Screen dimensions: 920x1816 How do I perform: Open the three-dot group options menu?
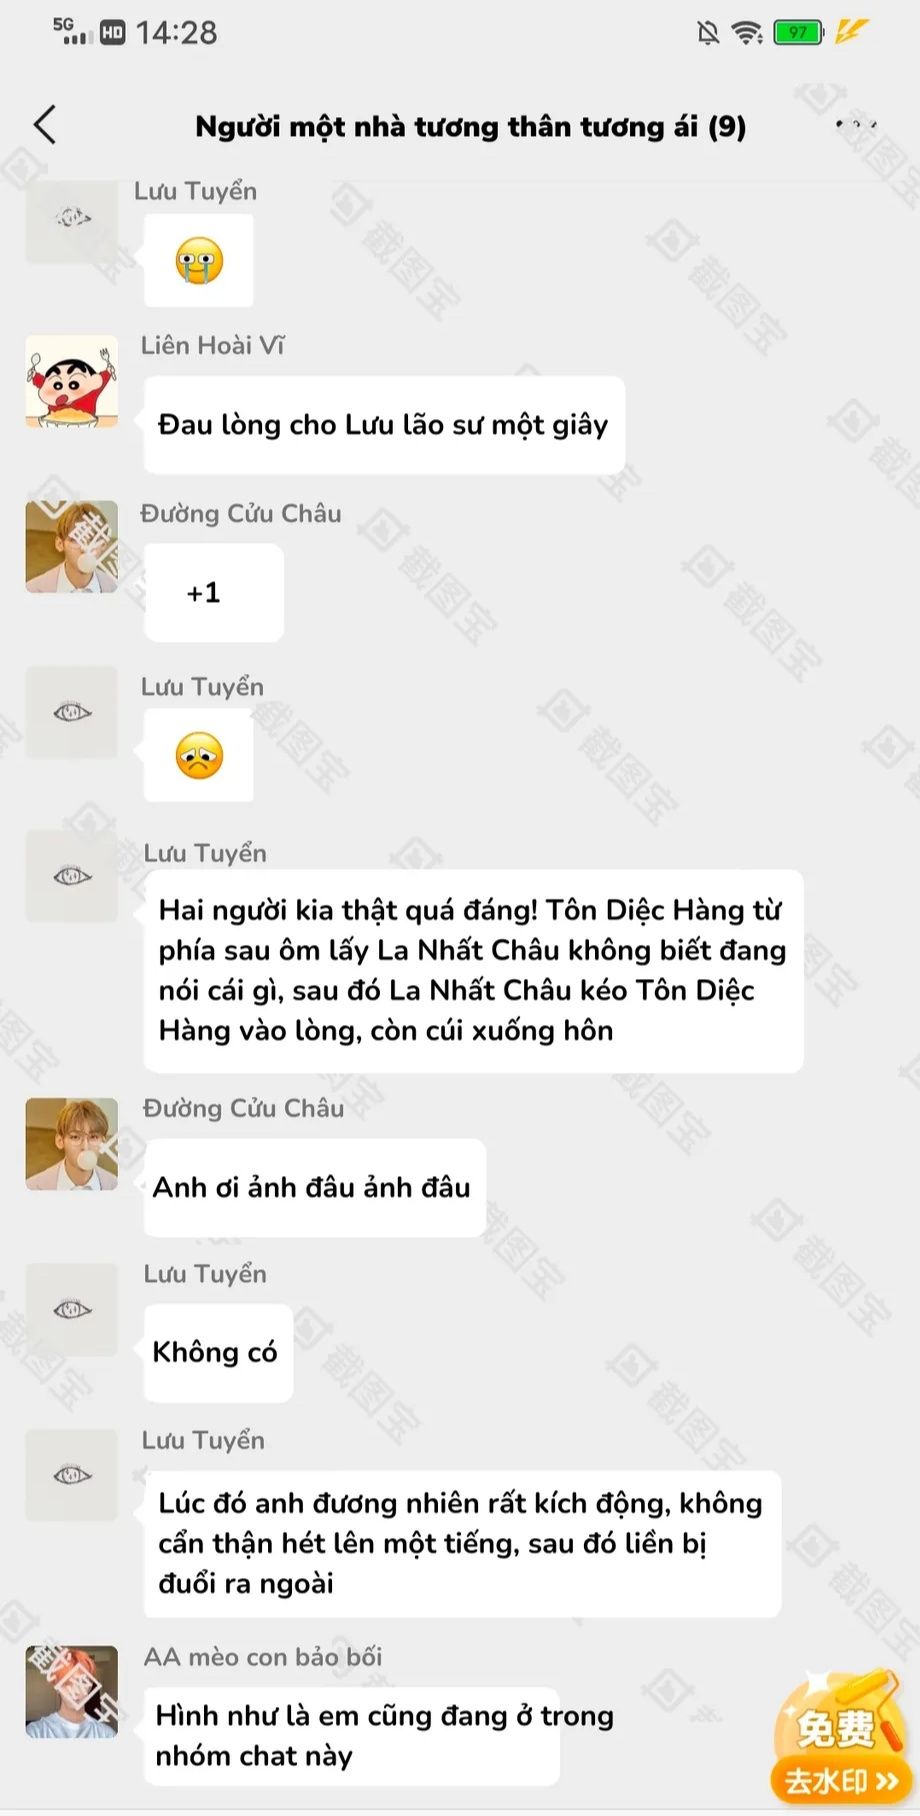856,126
